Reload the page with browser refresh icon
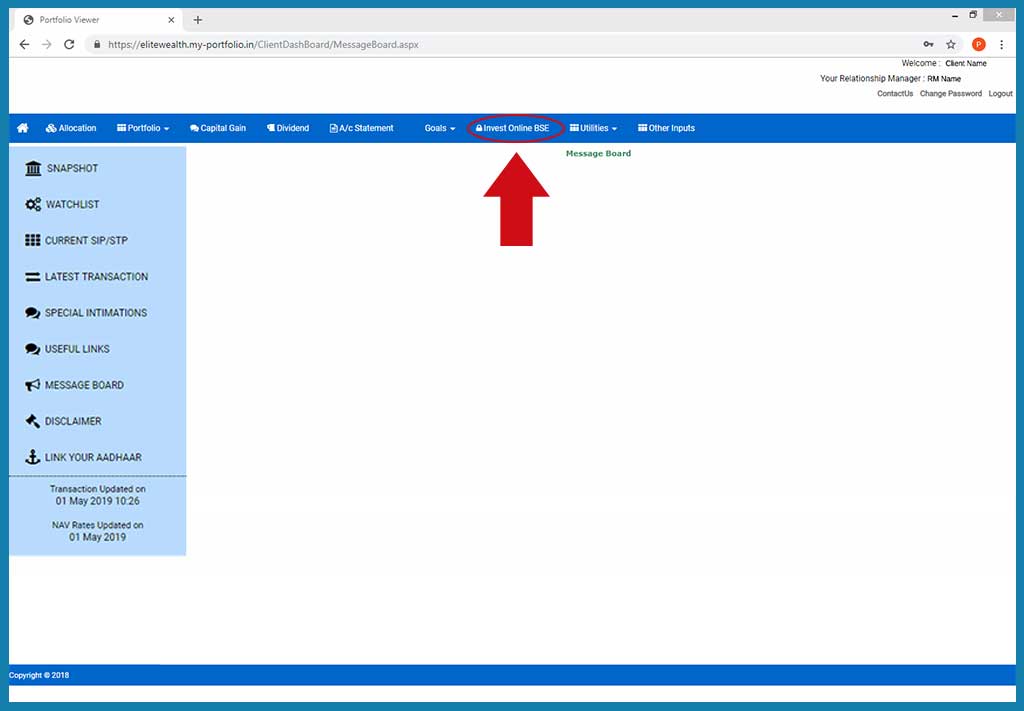Image resolution: width=1024 pixels, height=711 pixels. (x=69, y=44)
